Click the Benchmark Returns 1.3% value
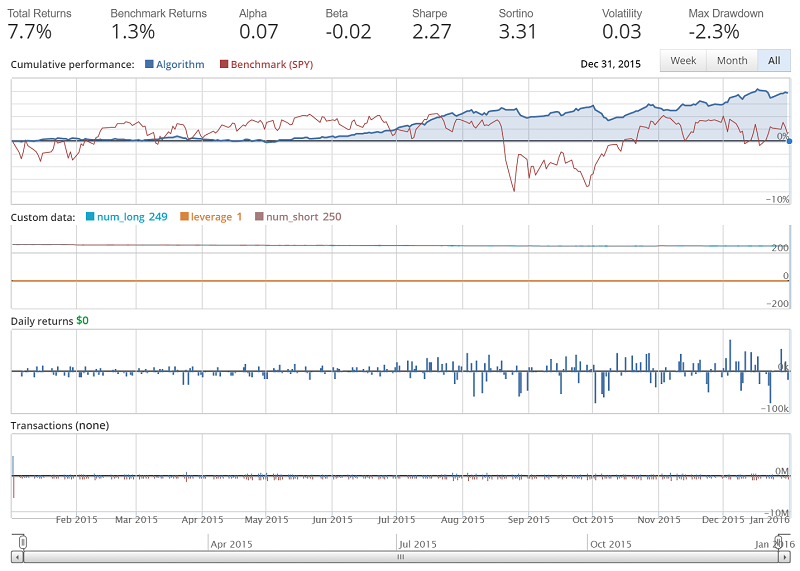Viewport: 800px width, 571px height. [131, 31]
